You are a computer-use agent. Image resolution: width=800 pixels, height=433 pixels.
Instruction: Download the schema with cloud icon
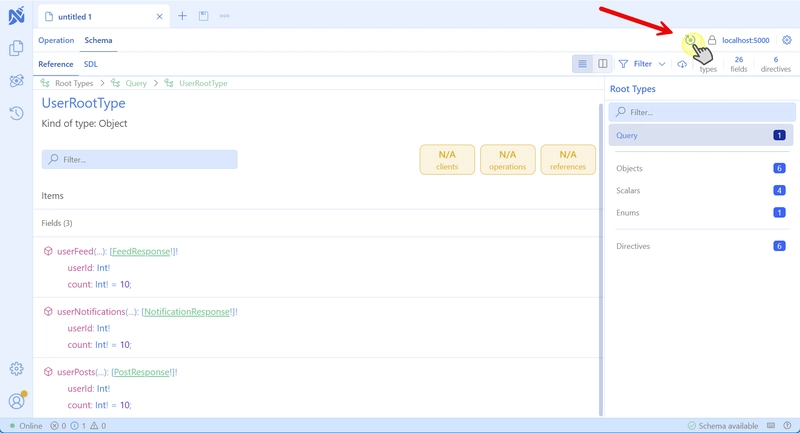[x=682, y=64]
